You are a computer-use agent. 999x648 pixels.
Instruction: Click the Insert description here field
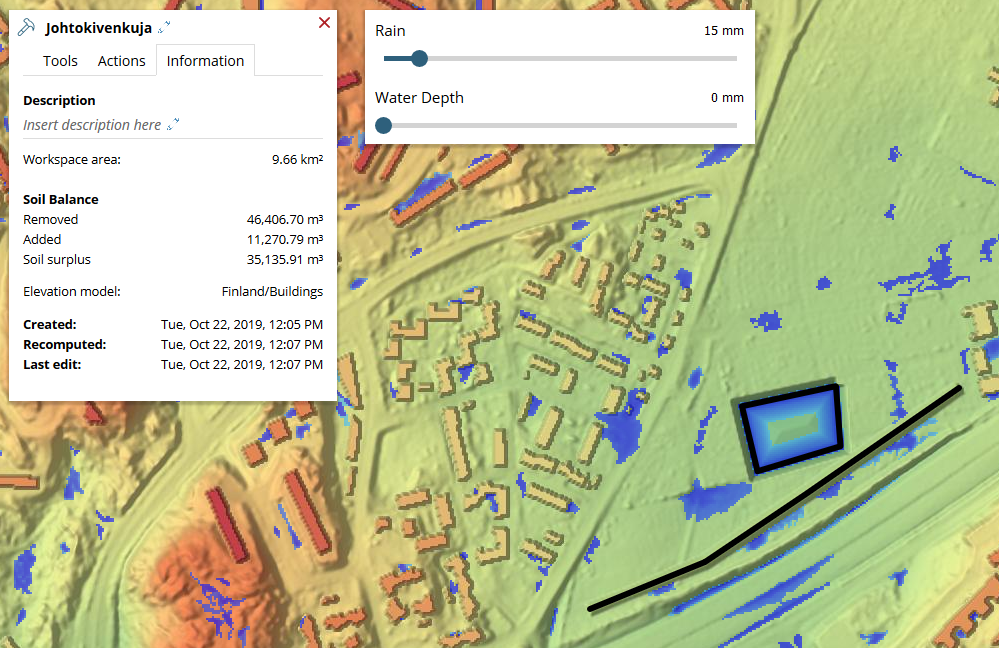(92, 125)
